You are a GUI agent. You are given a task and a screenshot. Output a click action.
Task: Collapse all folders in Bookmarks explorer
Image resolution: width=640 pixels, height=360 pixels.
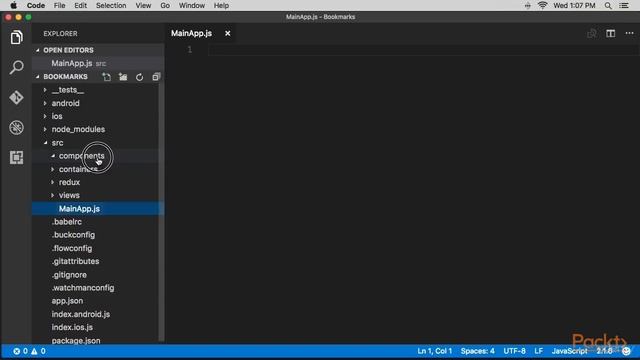(156, 77)
